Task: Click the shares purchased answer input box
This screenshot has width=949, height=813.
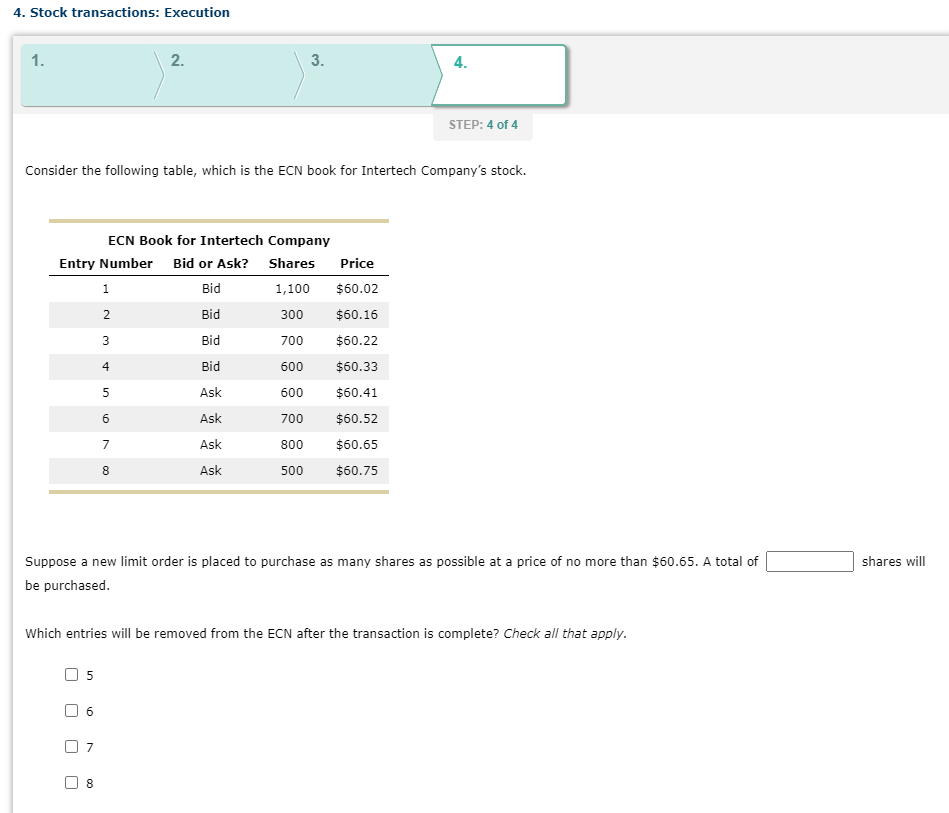Action: click(810, 561)
